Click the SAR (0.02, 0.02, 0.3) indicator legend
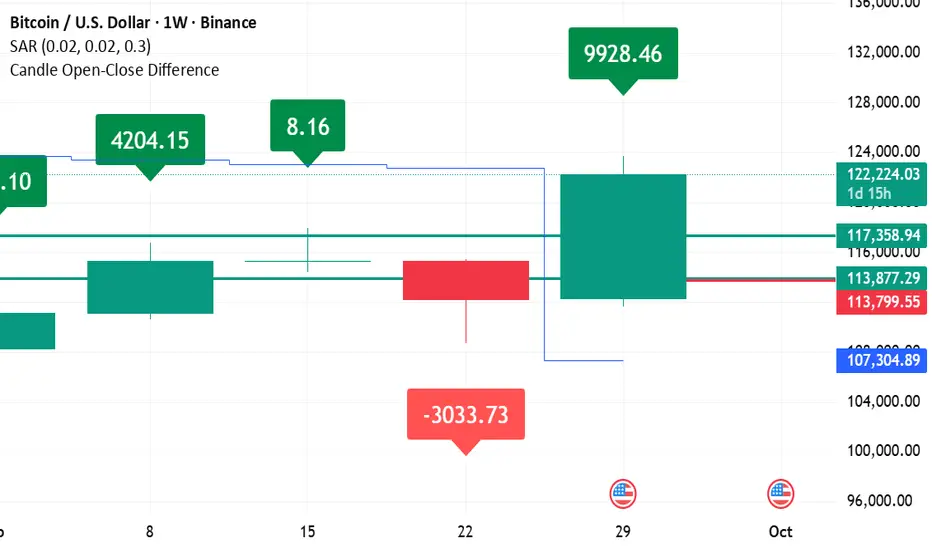Viewport: 932px width, 550px height. tap(81, 46)
